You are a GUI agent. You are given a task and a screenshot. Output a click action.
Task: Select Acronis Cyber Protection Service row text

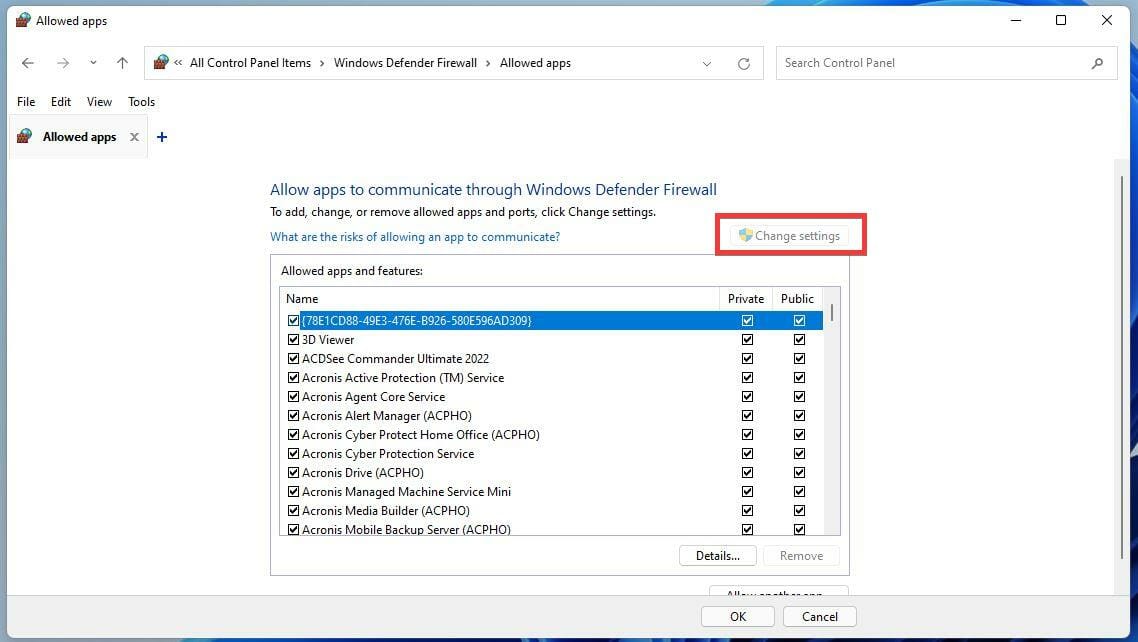[388, 453]
